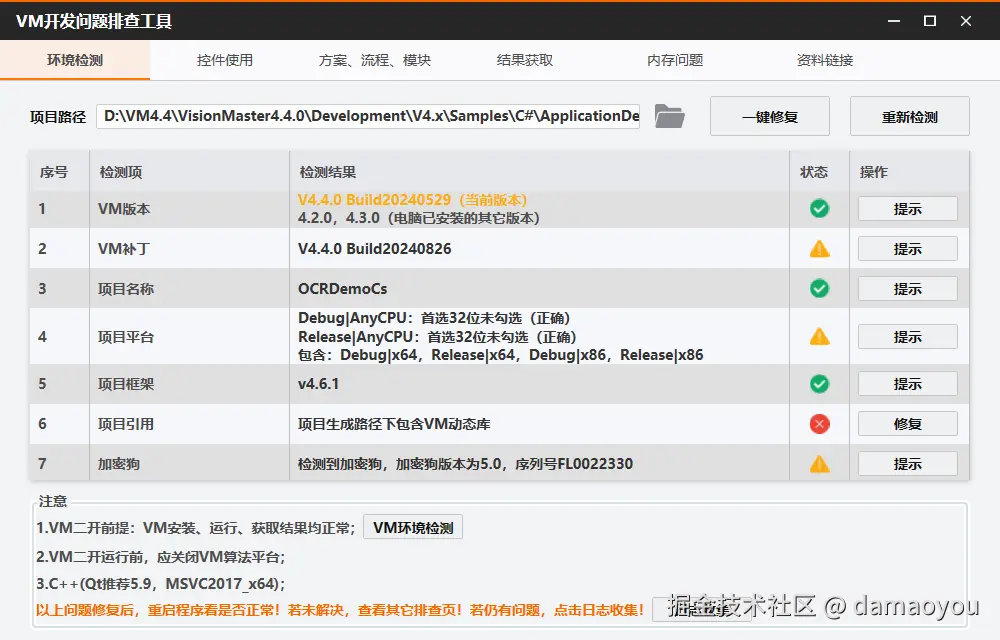Click the 包含: Debug|x64 platform list line
Screen dimensions: 1000x640
tap(501, 355)
